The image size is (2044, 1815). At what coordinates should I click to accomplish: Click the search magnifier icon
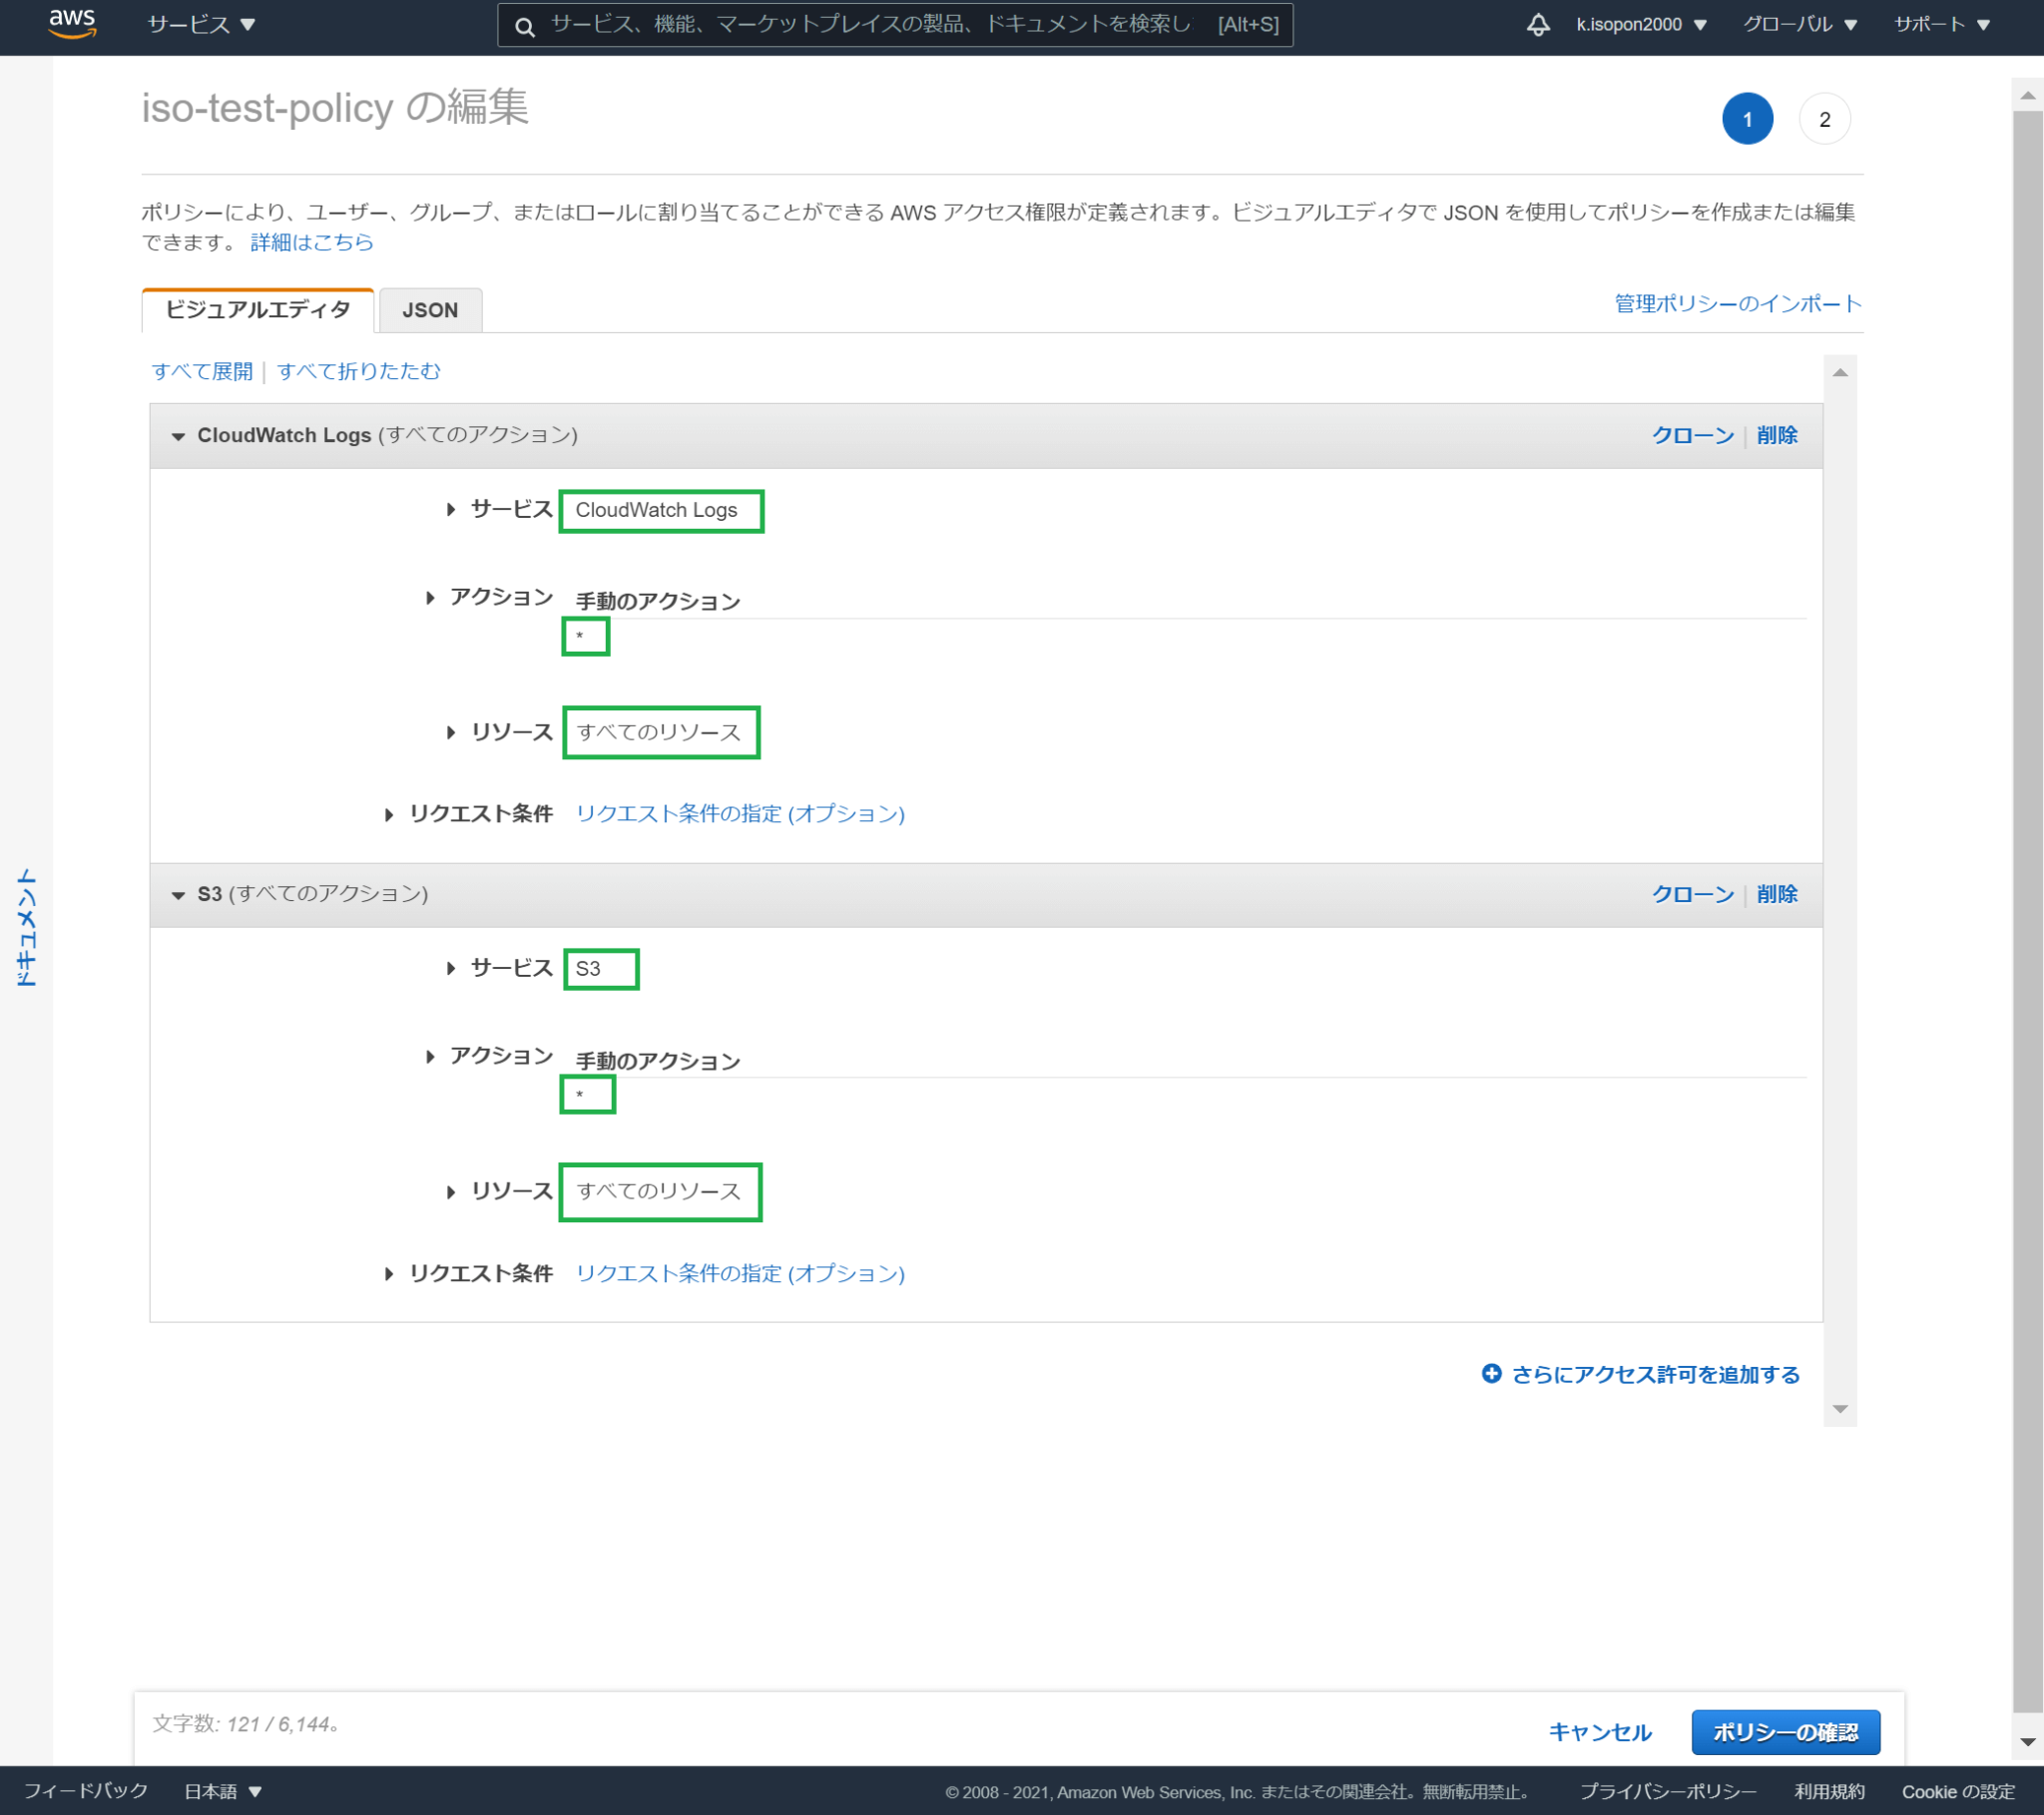click(x=525, y=26)
